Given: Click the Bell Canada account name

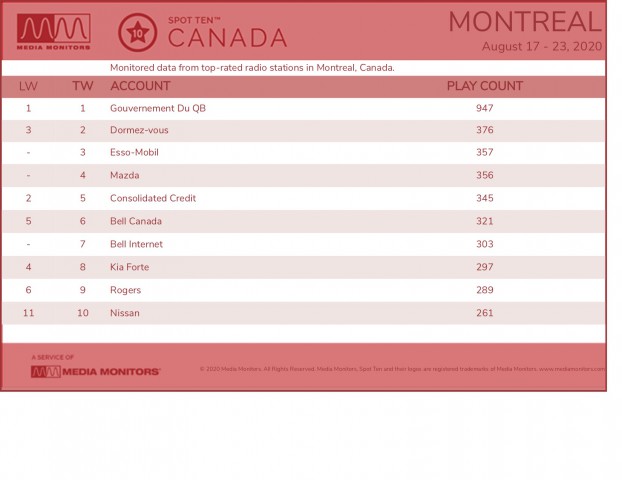Looking at the screenshot, I should click(136, 221).
